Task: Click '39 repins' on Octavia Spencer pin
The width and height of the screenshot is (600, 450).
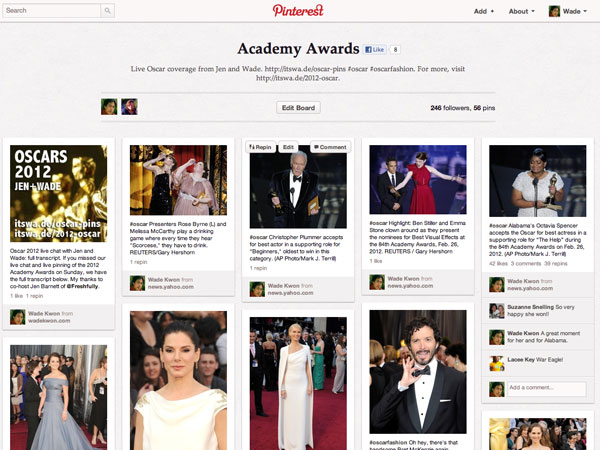Action: click(x=556, y=264)
